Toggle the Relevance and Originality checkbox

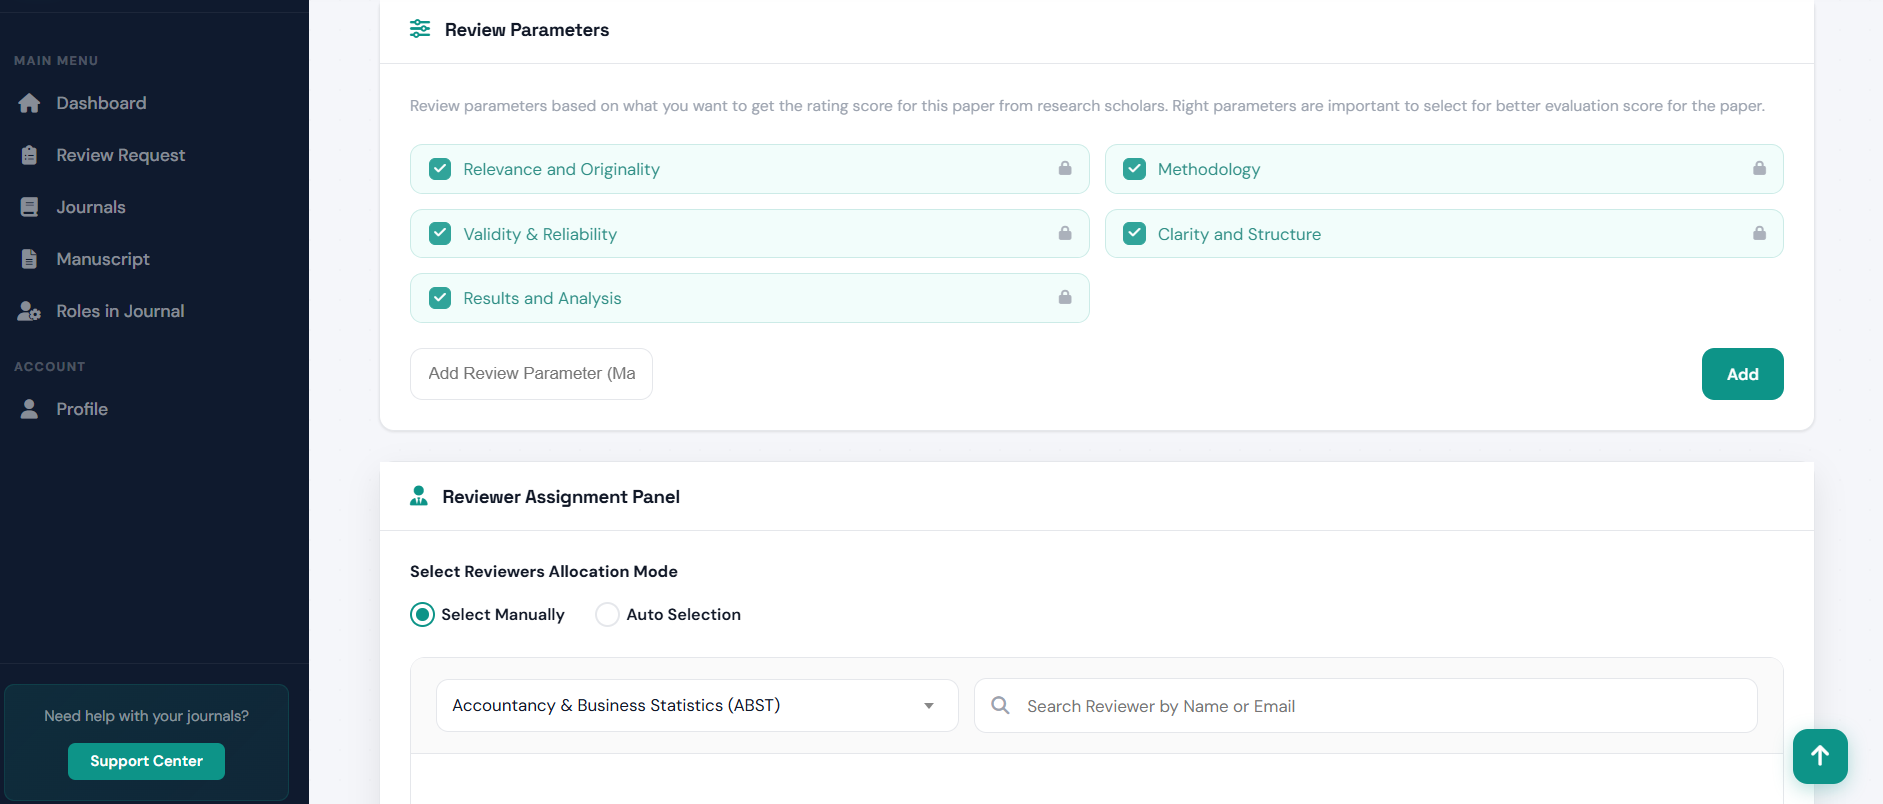pyautogui.click(x=440, y=169)
